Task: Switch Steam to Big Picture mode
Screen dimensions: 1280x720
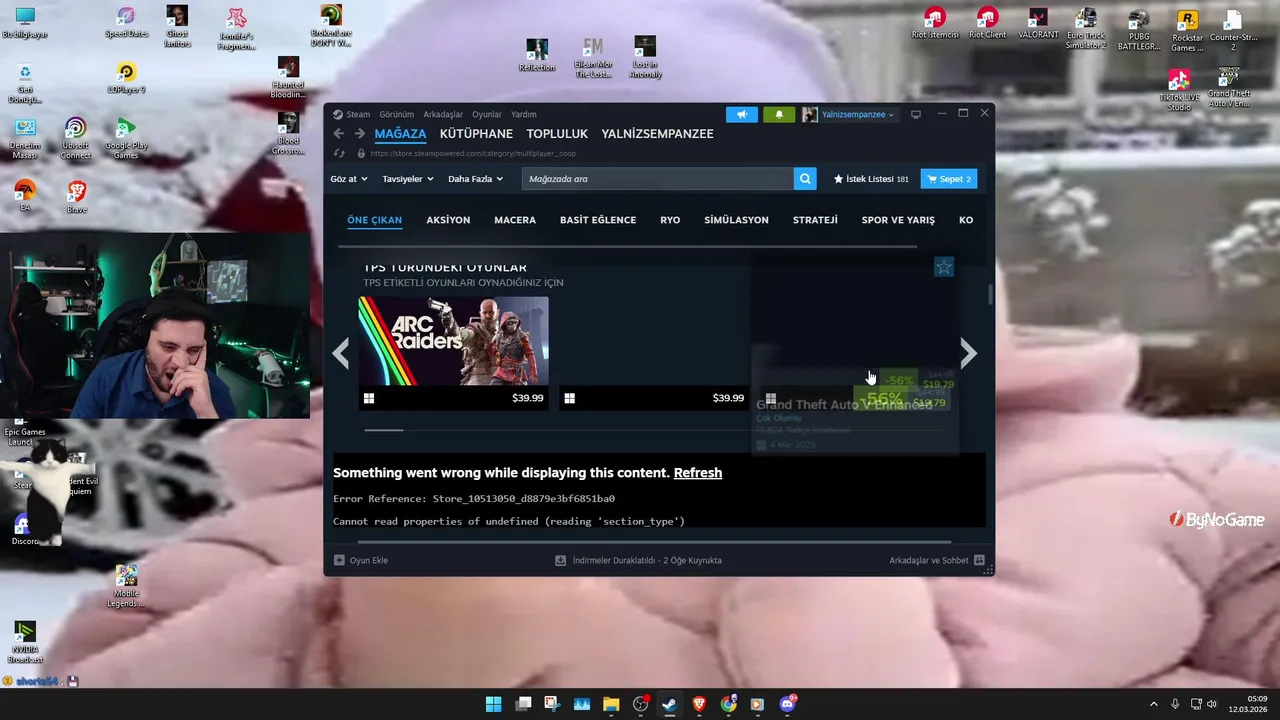Action: click(x=915, y=114)
